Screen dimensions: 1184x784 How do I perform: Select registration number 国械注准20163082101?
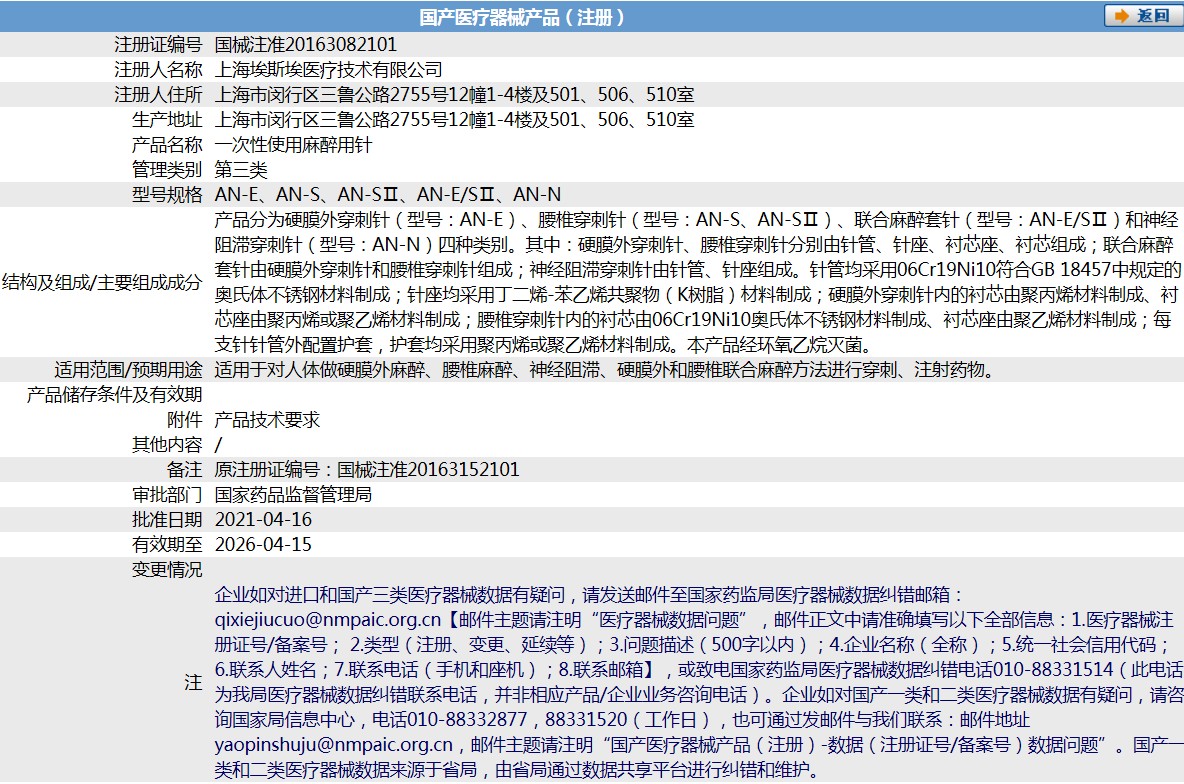[x=306, y=45]
